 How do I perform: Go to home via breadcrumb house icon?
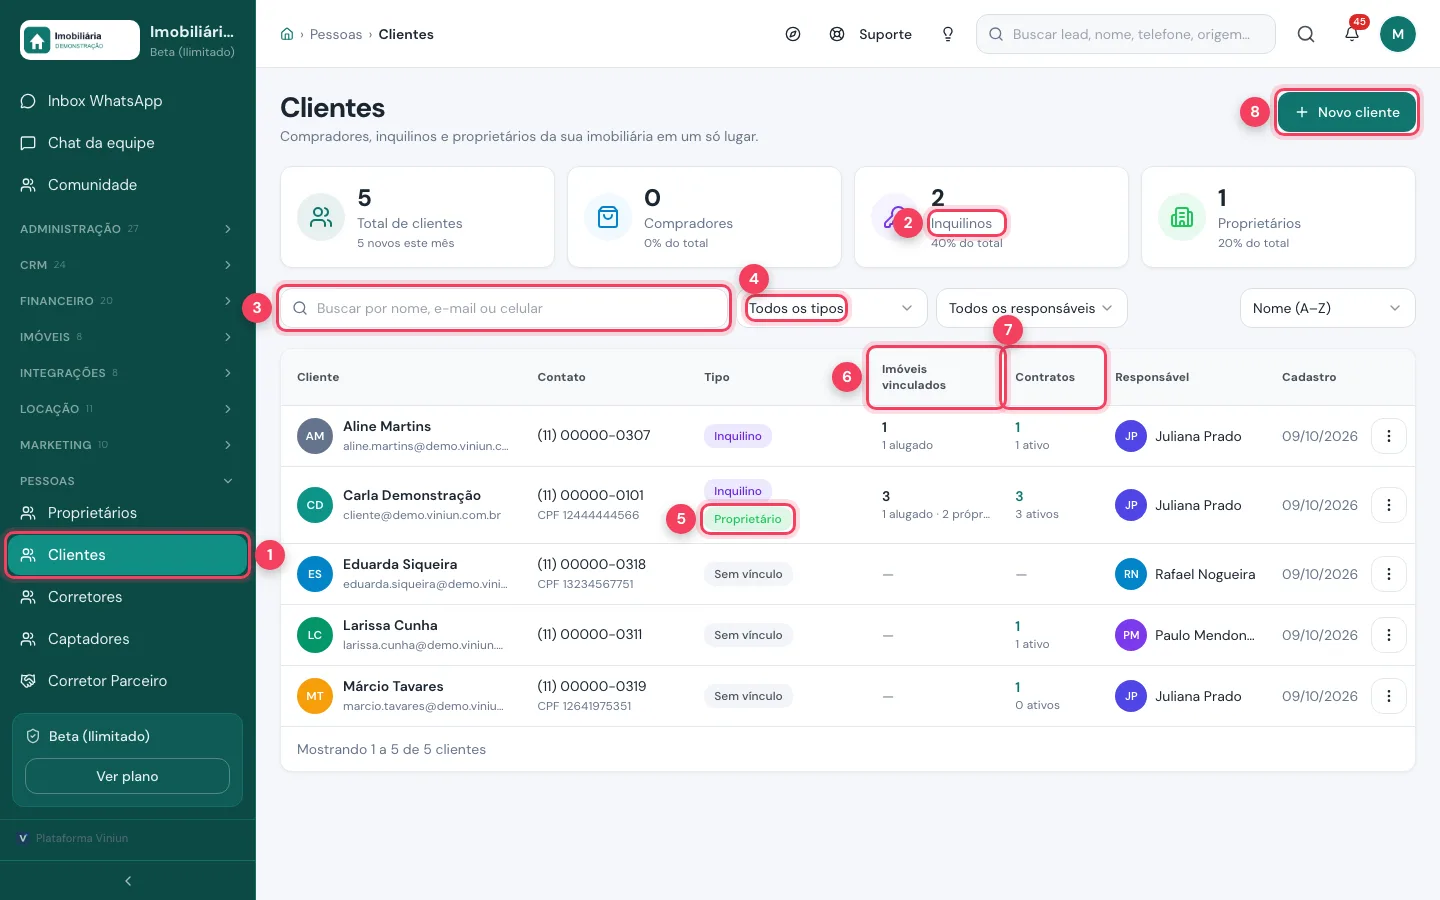coord(287,34)
